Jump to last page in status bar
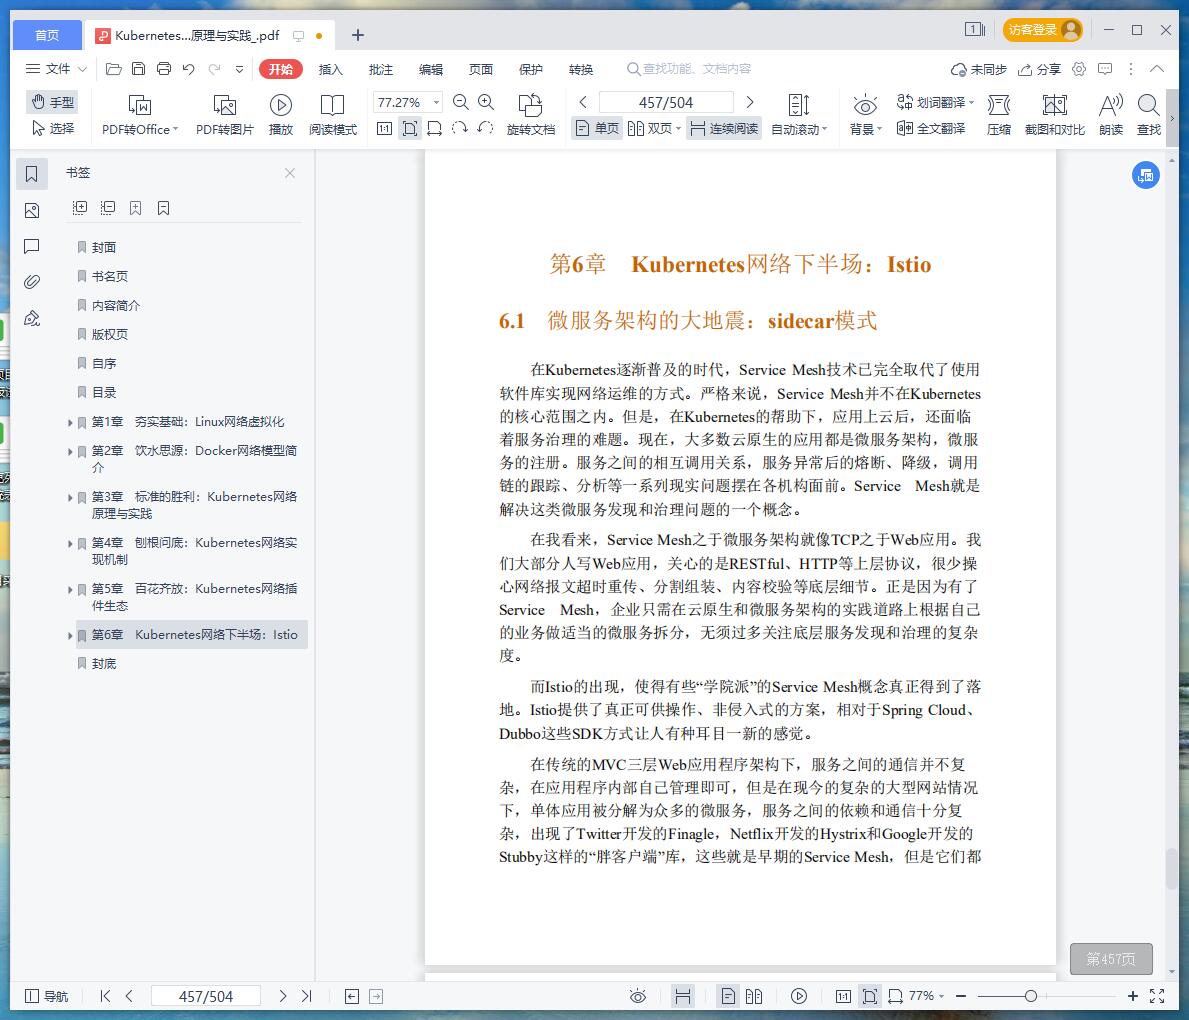The height and width of the screenshot is (1020, 1189). (306, 996)
